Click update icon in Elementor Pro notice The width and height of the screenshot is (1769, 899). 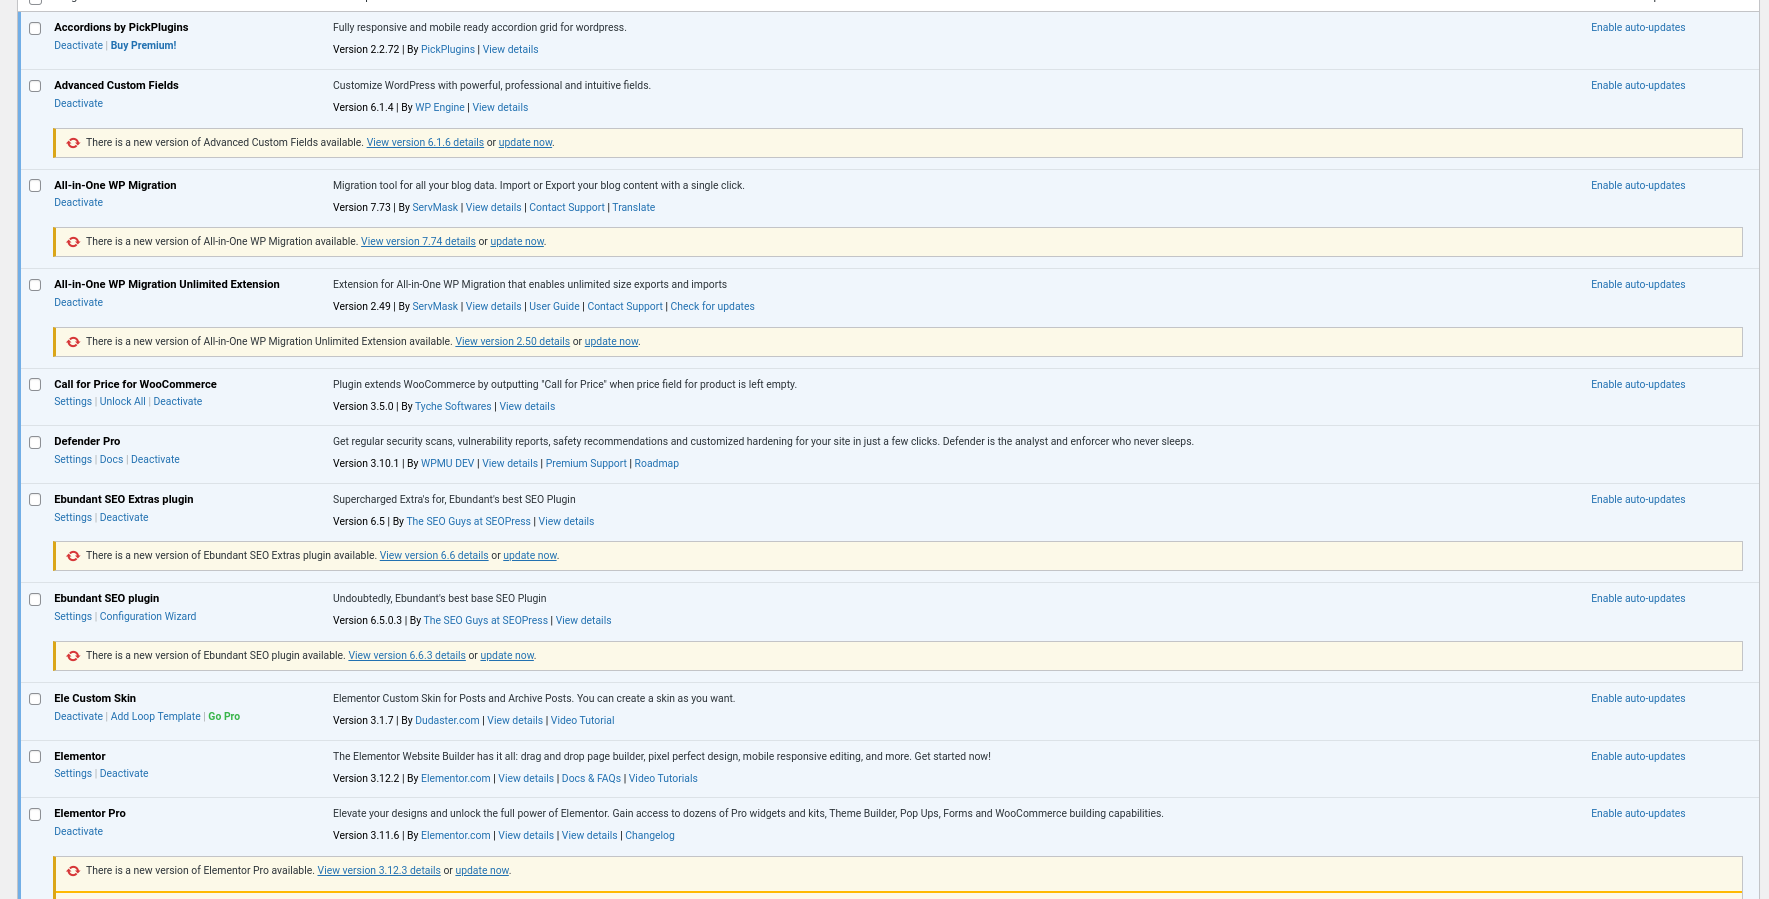73,871
